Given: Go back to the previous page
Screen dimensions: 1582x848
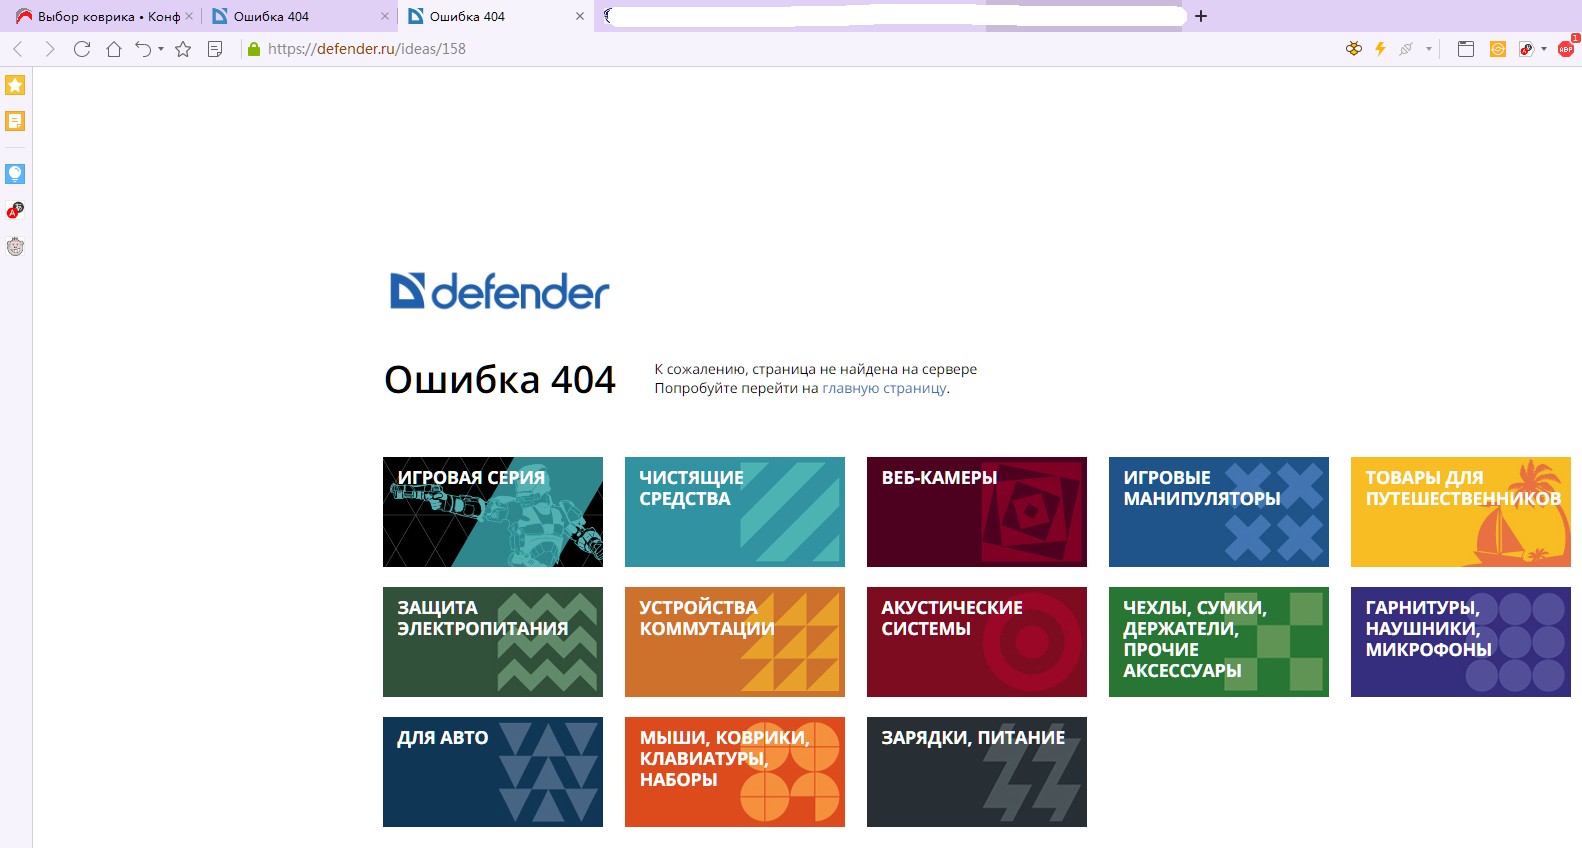Looking at the screenshot, I should (x=18, y=49).
